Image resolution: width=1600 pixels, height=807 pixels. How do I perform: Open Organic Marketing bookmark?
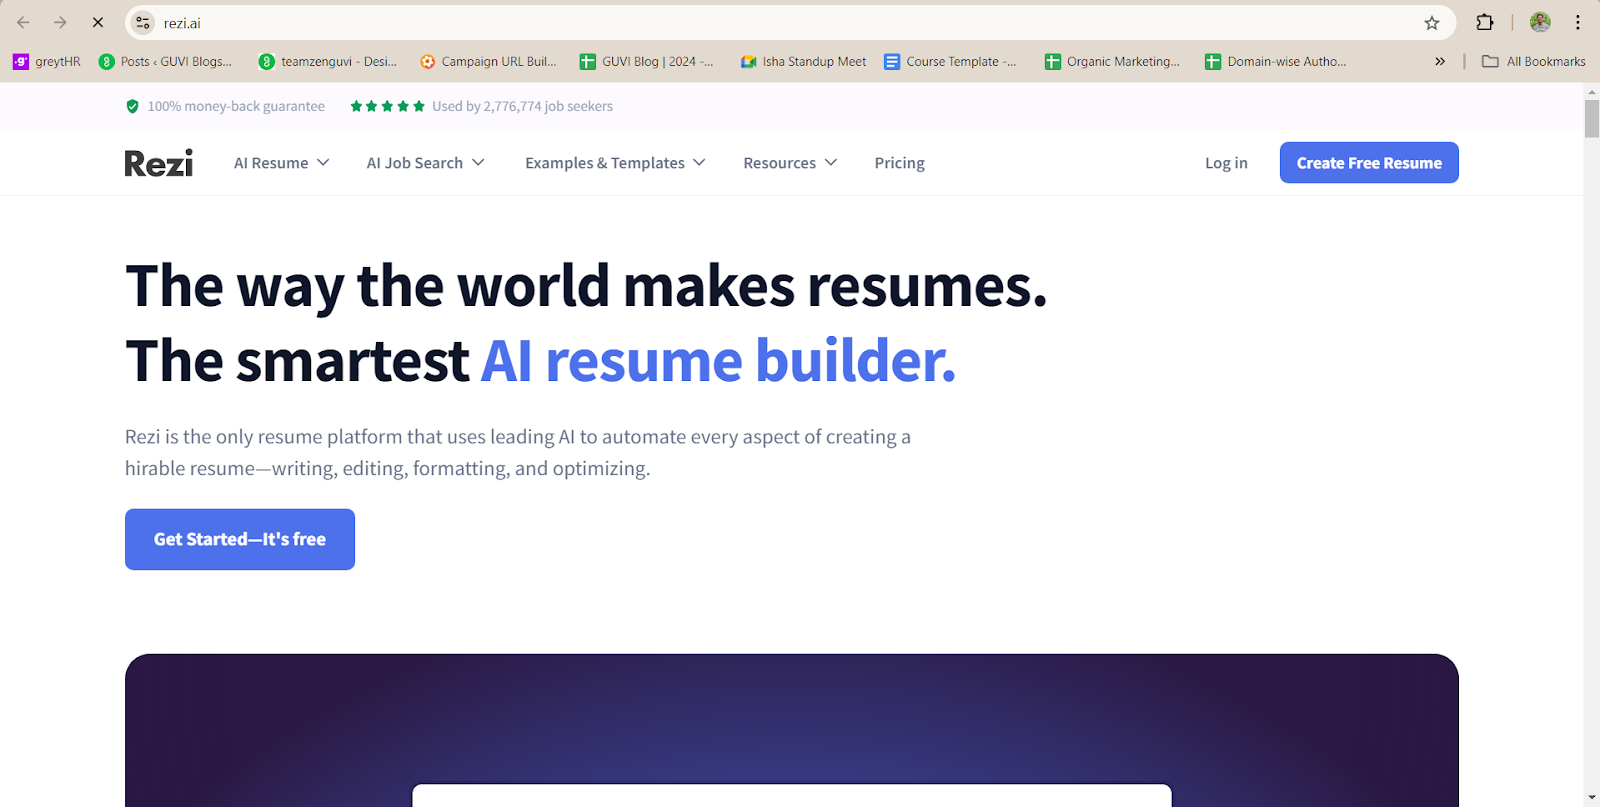point(1112,61)
